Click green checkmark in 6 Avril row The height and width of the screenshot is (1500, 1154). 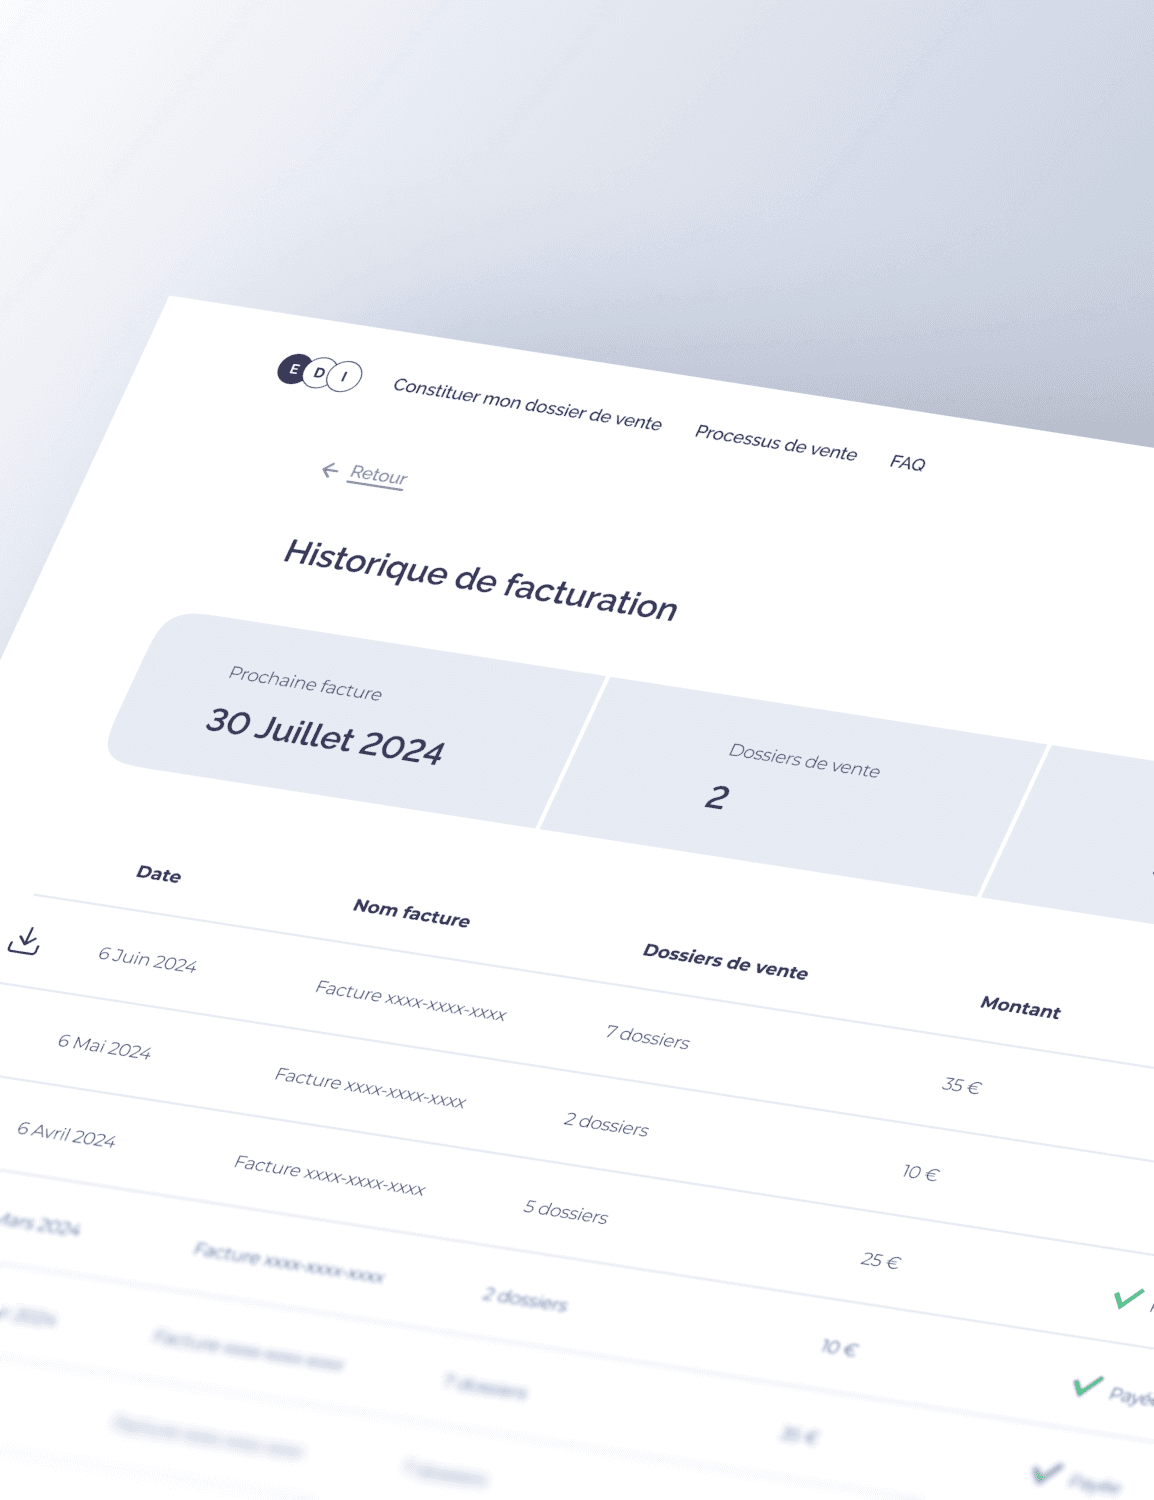pos(1129,1298)
